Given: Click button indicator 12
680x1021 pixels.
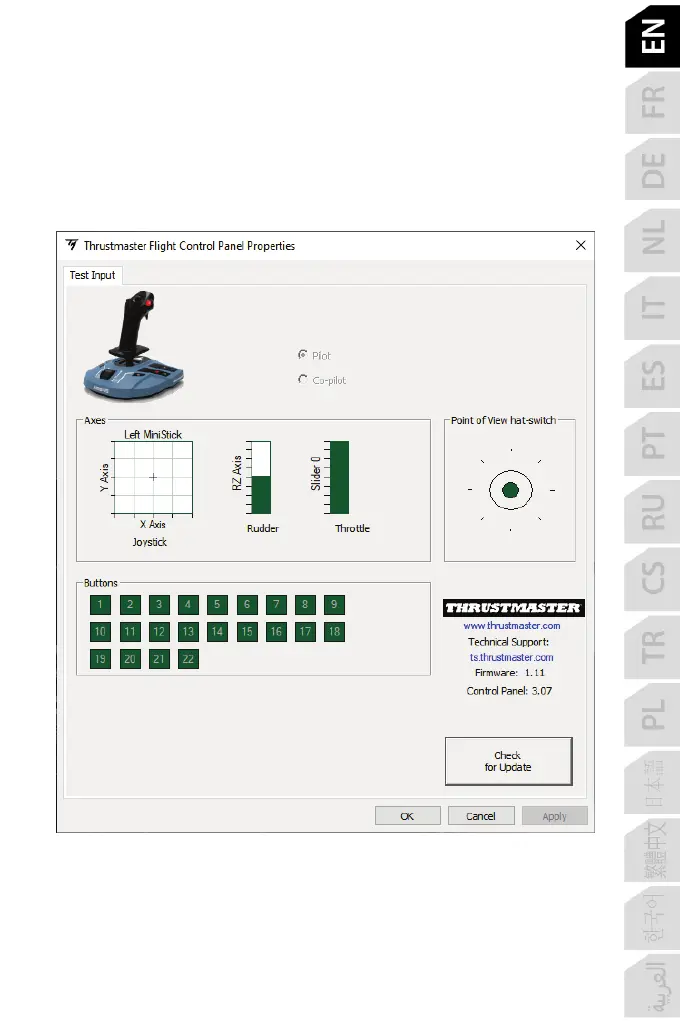Looking at the screenshot, I should [x=159, y=632].
